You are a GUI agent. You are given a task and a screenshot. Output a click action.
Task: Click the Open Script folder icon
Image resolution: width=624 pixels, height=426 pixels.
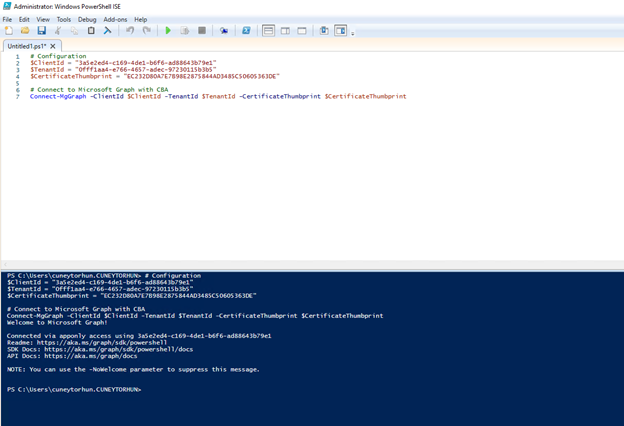[25, 31]
